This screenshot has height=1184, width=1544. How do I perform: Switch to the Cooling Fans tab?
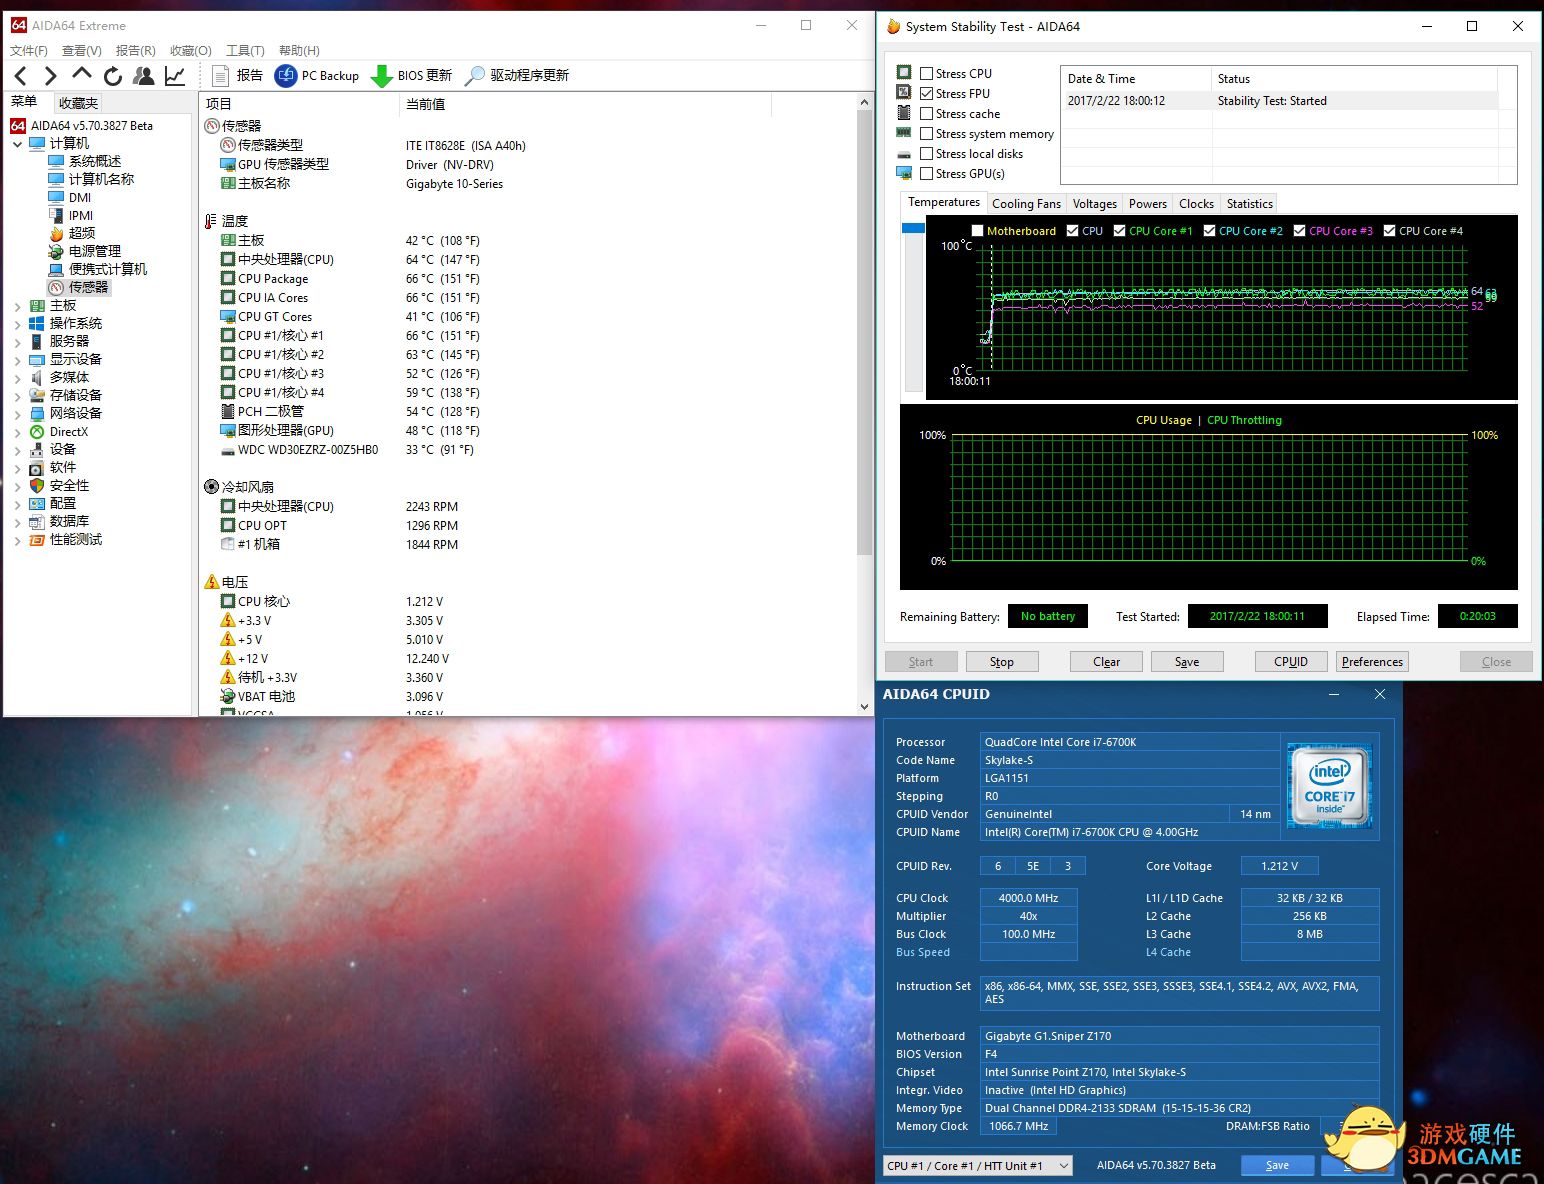[1026, 204]
